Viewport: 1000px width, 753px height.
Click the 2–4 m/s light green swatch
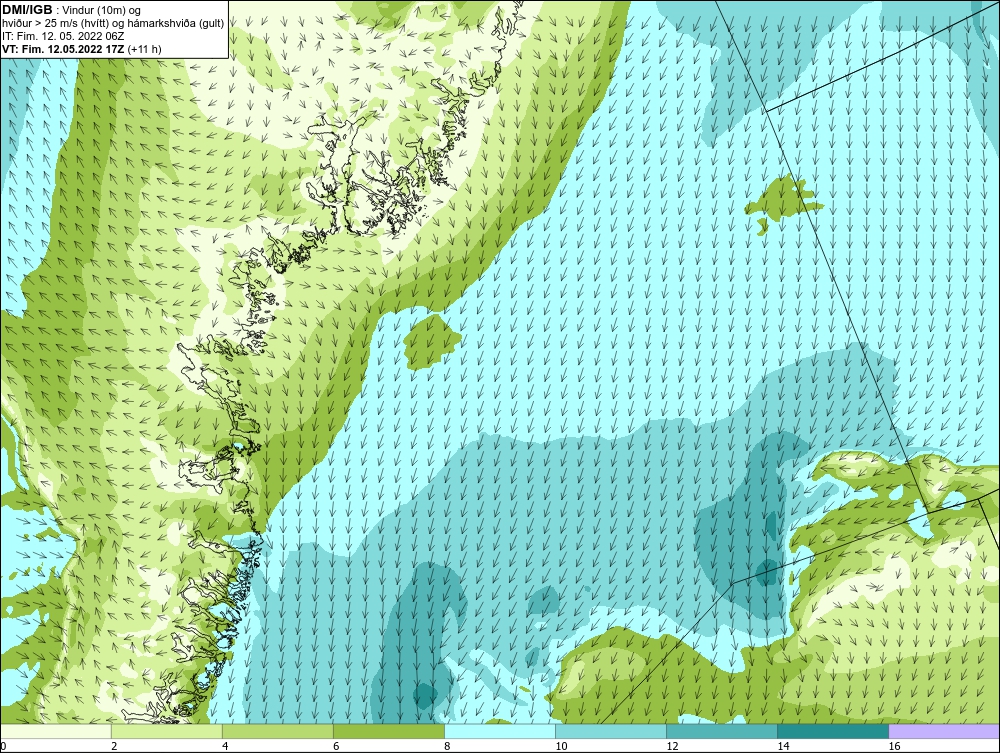[x=167, y=731]
